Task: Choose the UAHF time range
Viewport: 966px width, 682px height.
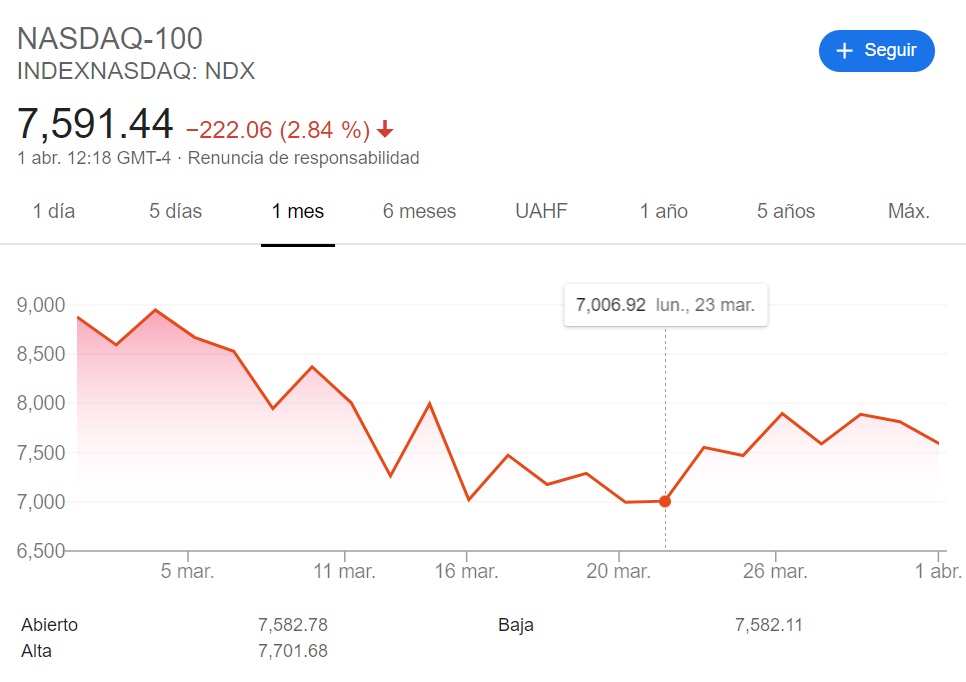Action: click(541, 211)
